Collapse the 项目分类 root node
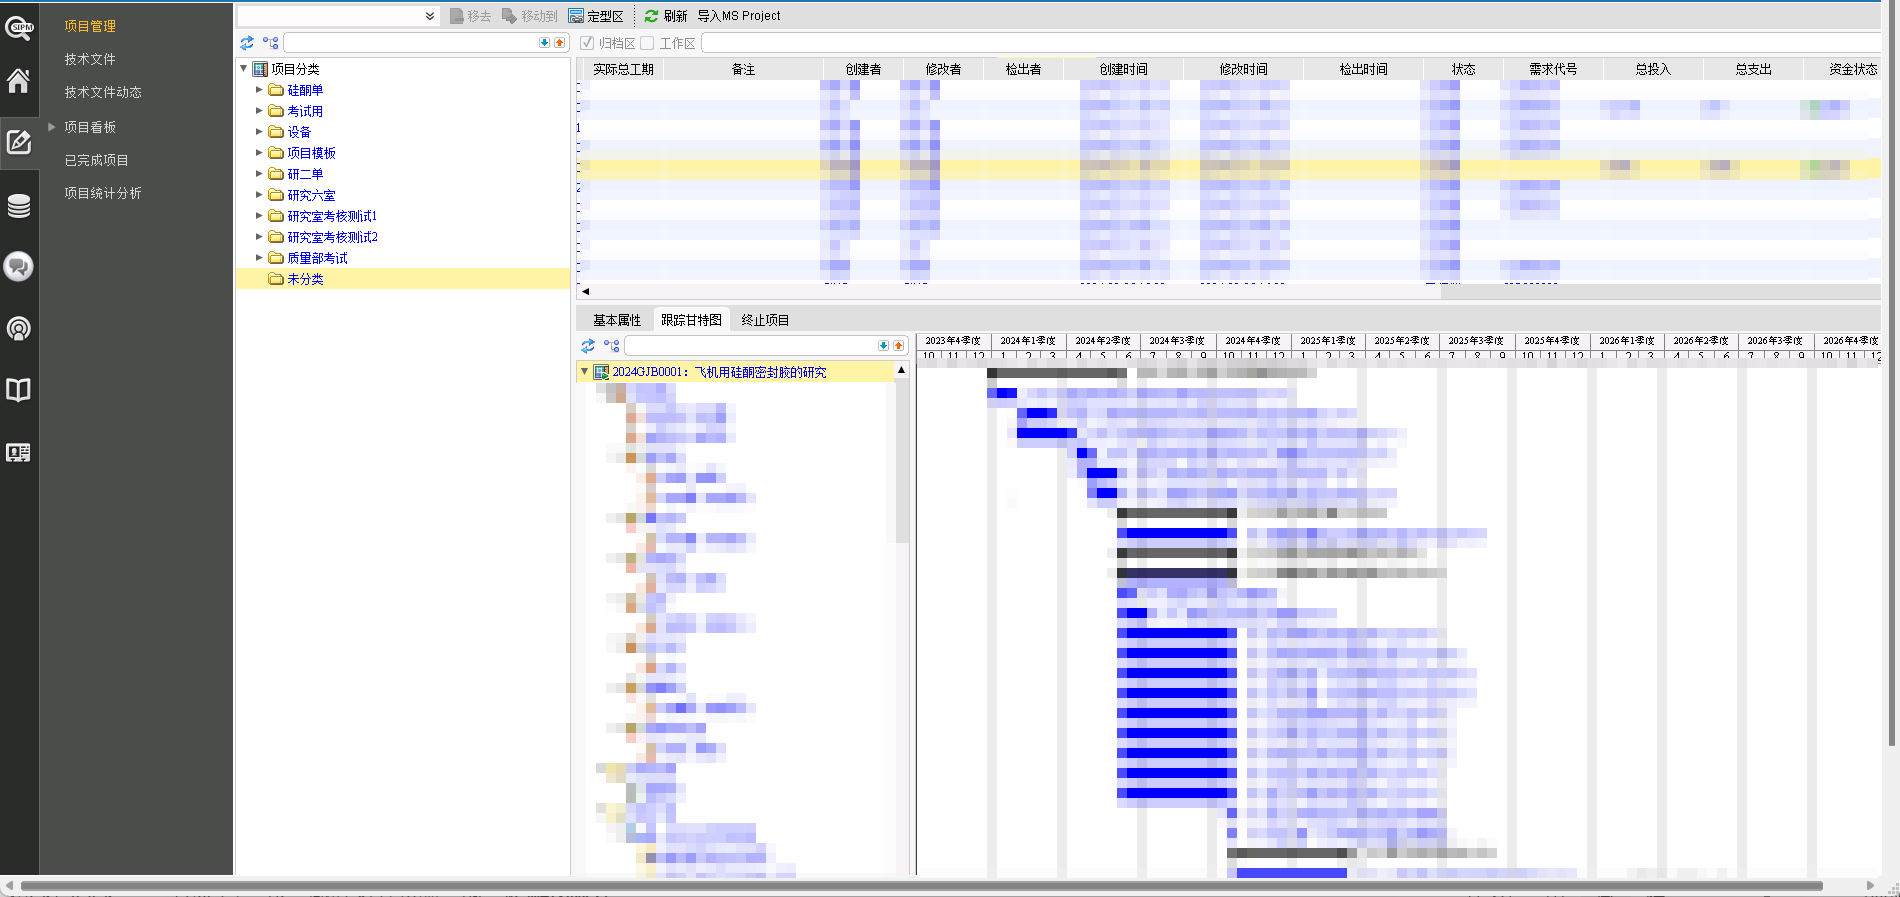 tap(243, 69)
